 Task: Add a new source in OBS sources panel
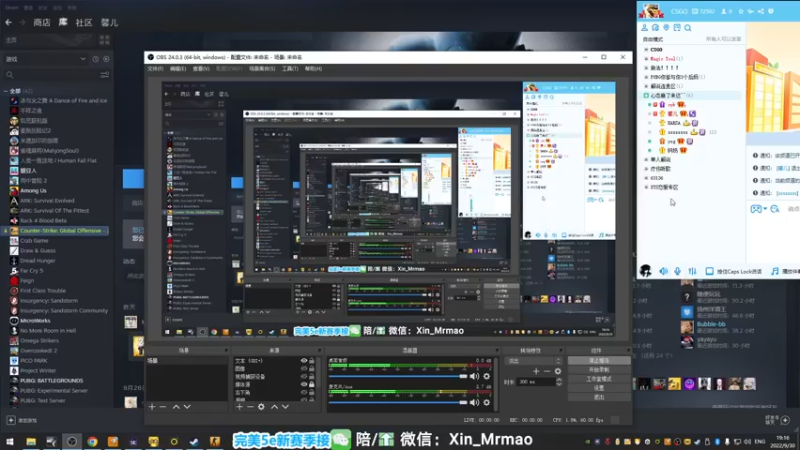(x=239, y=407)
